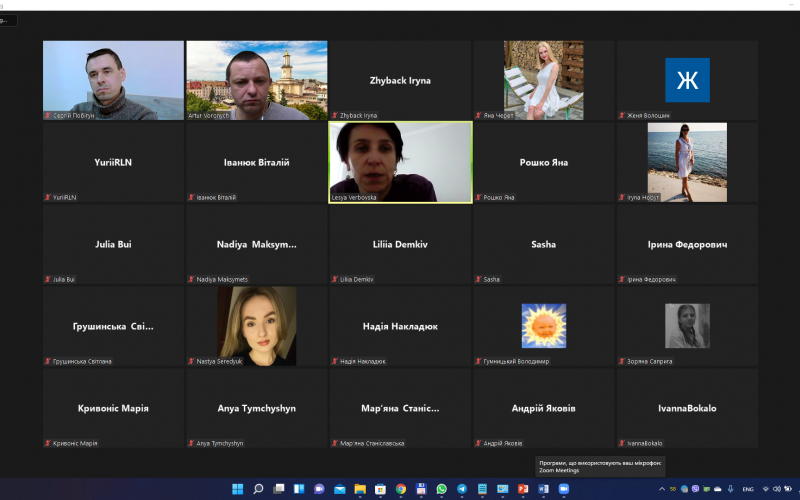800x500 pixels.
Task: Select the Іванюк Віталій participant tile
Action: point(257,162)
